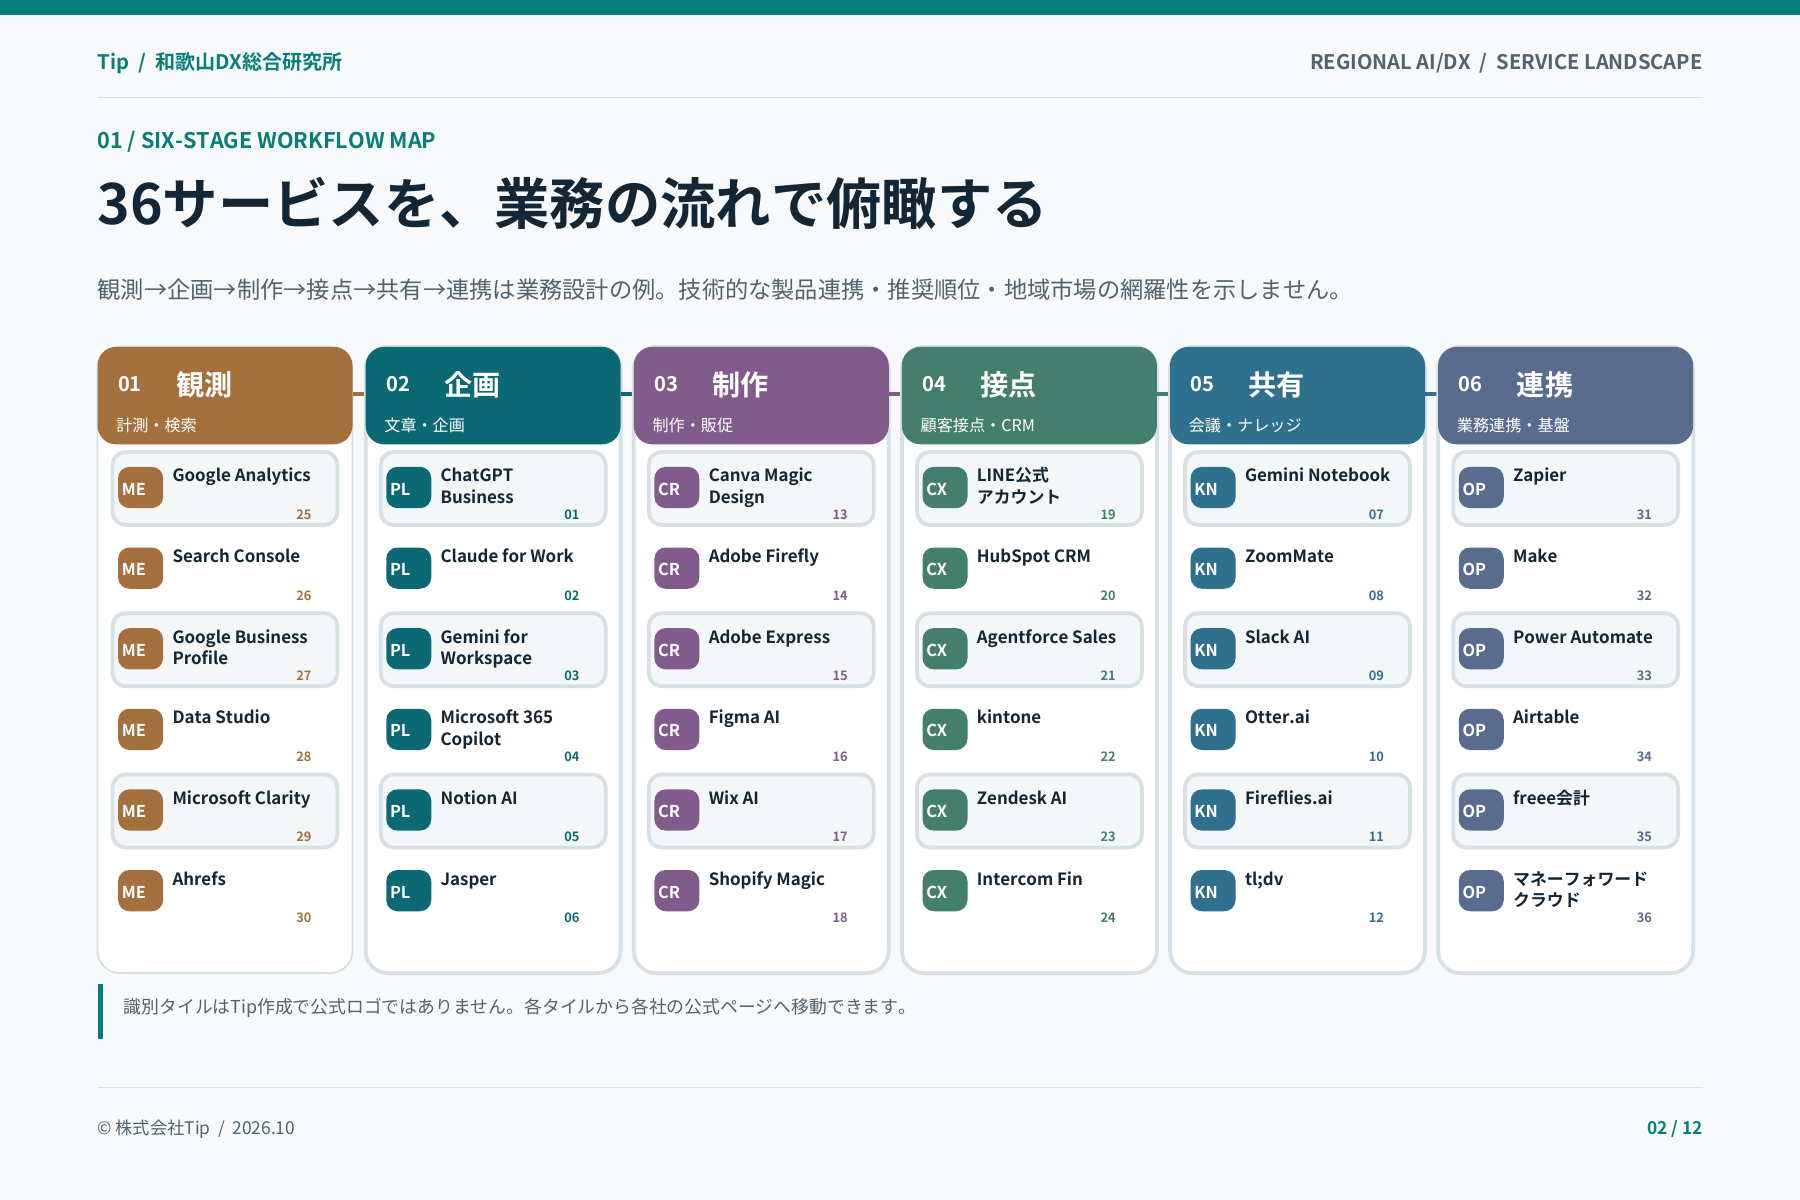Select the CX badge for LINE公式アカウント

click(x=944, y=488)
